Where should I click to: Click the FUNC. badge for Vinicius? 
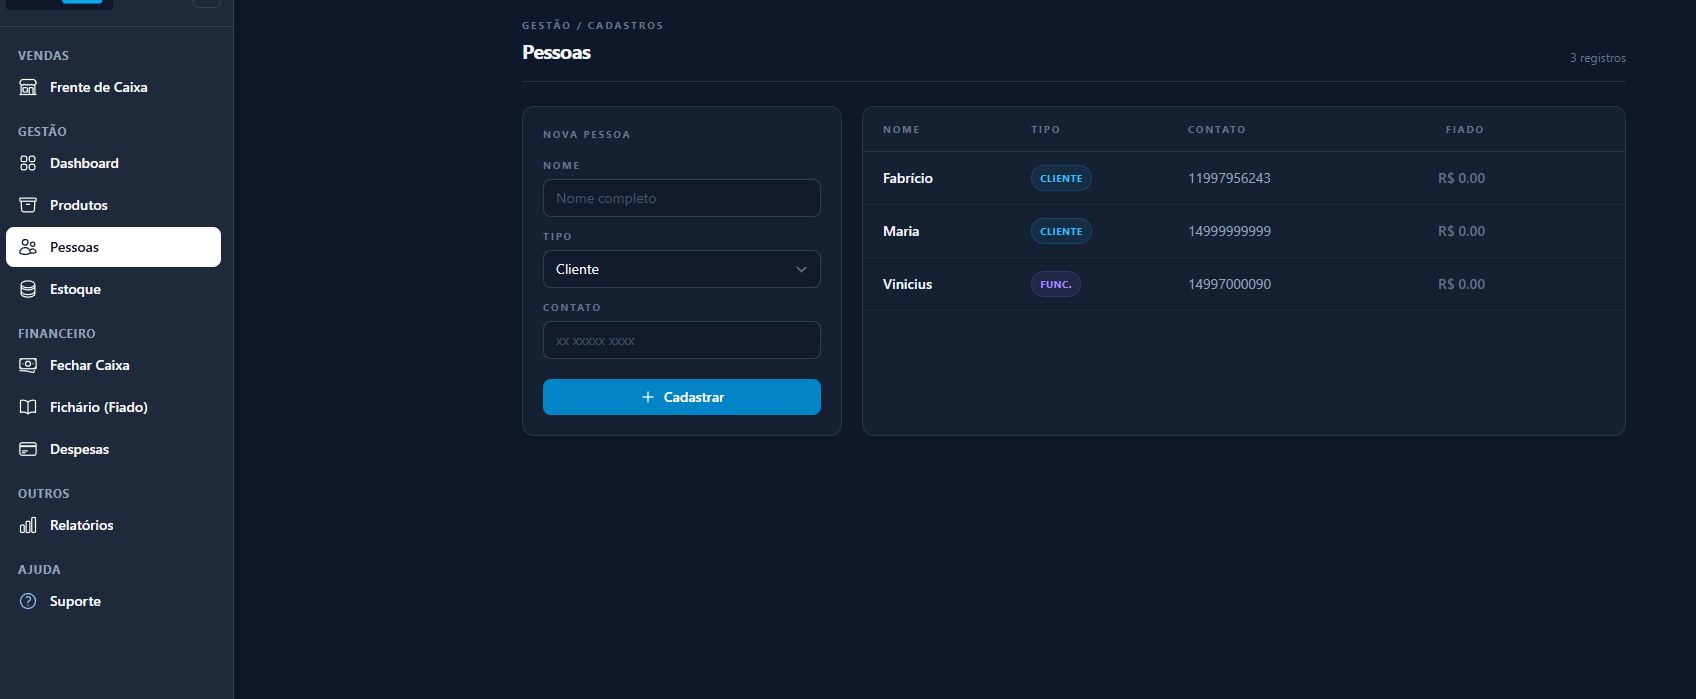(x=1055, y=284)
